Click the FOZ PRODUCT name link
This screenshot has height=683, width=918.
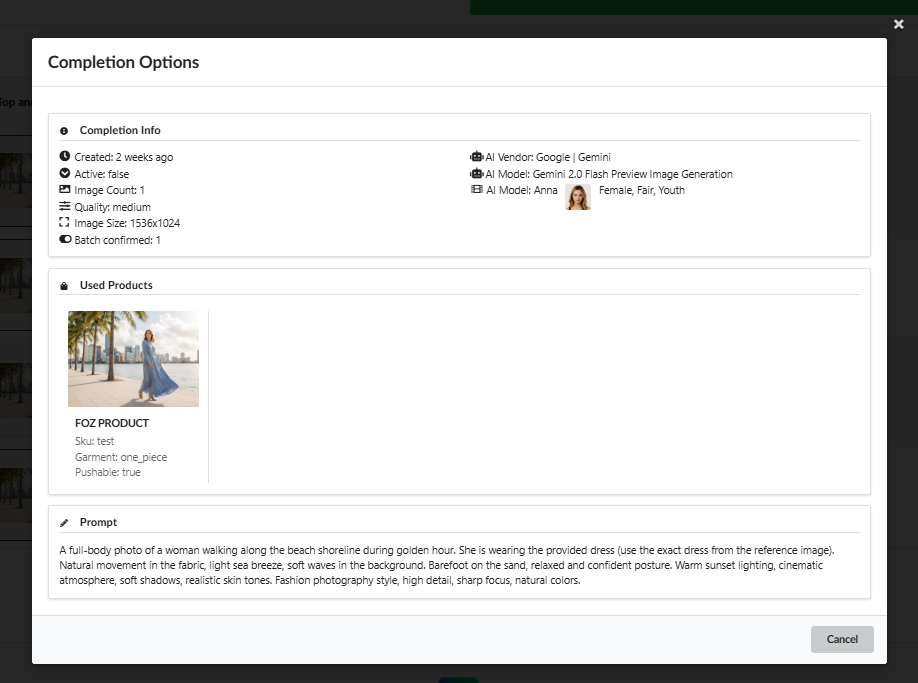click(x=111, y=423)
